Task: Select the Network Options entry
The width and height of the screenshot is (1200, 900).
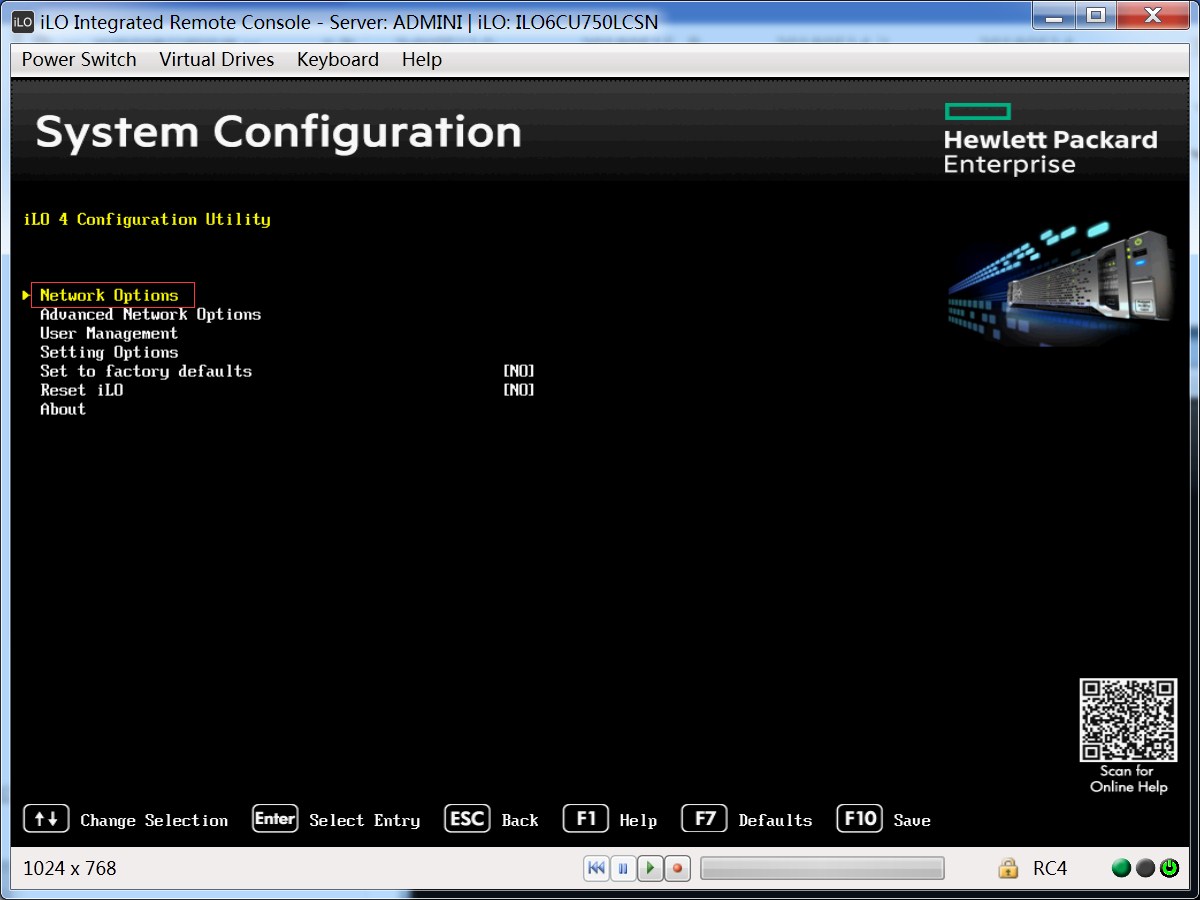Action: (109, 295)
